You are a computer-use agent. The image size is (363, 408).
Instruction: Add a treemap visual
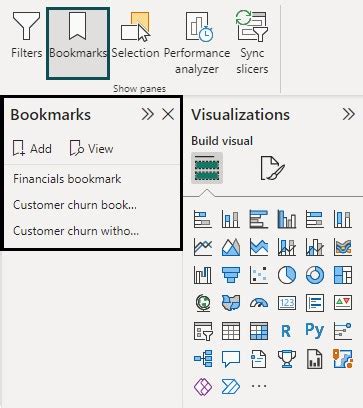343,275
